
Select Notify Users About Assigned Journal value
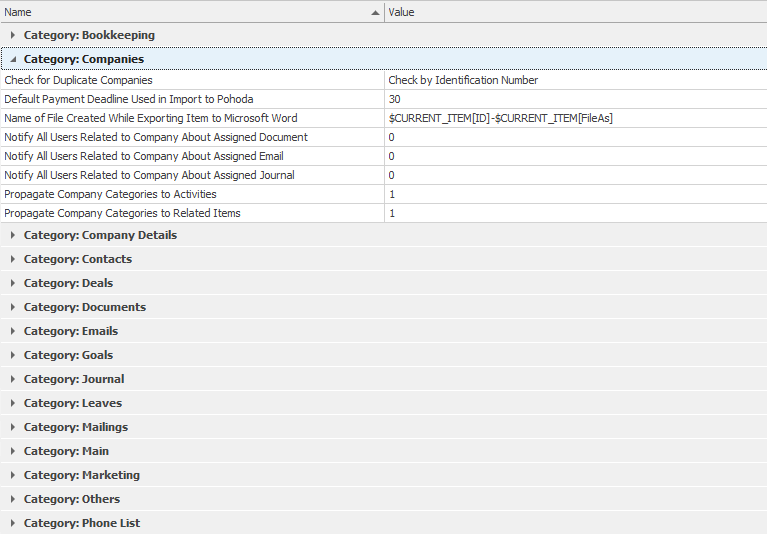tap(576, 176)
